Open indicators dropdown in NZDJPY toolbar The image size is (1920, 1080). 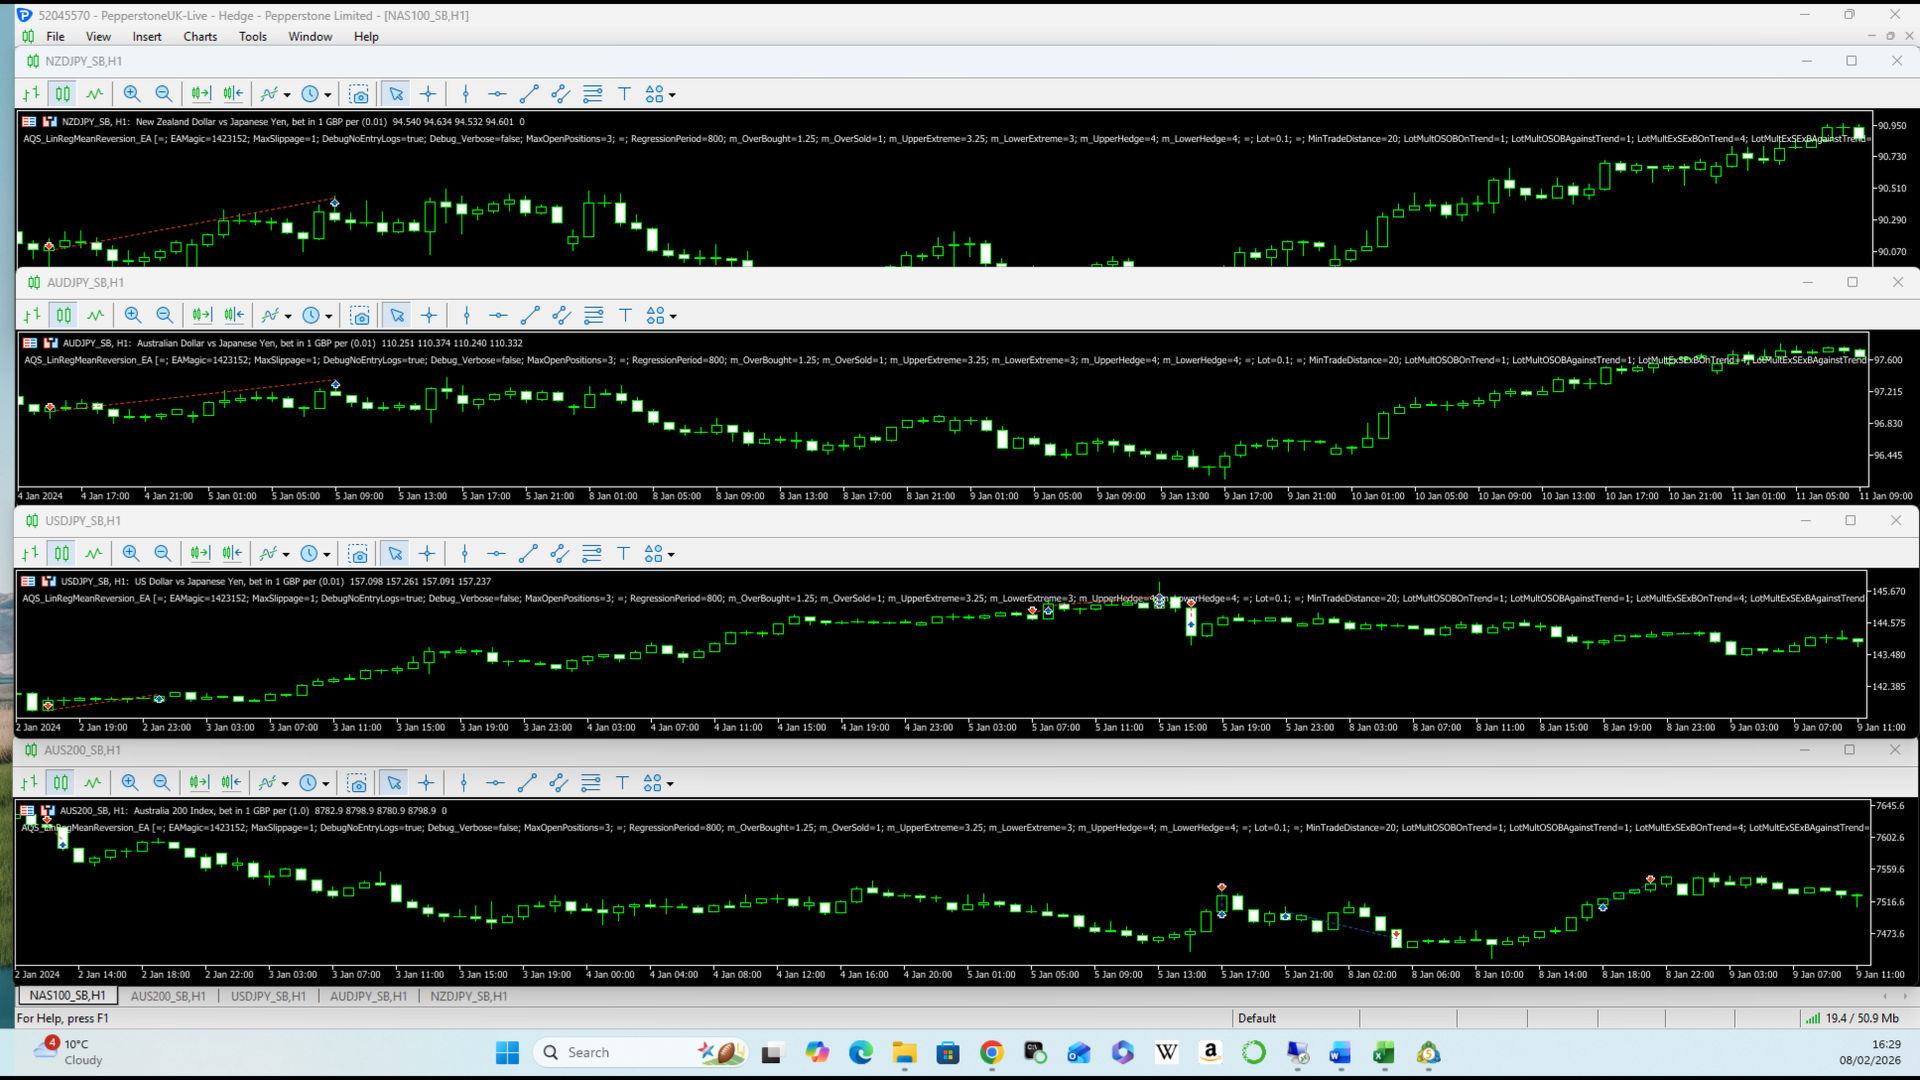[x=275, y=94]
